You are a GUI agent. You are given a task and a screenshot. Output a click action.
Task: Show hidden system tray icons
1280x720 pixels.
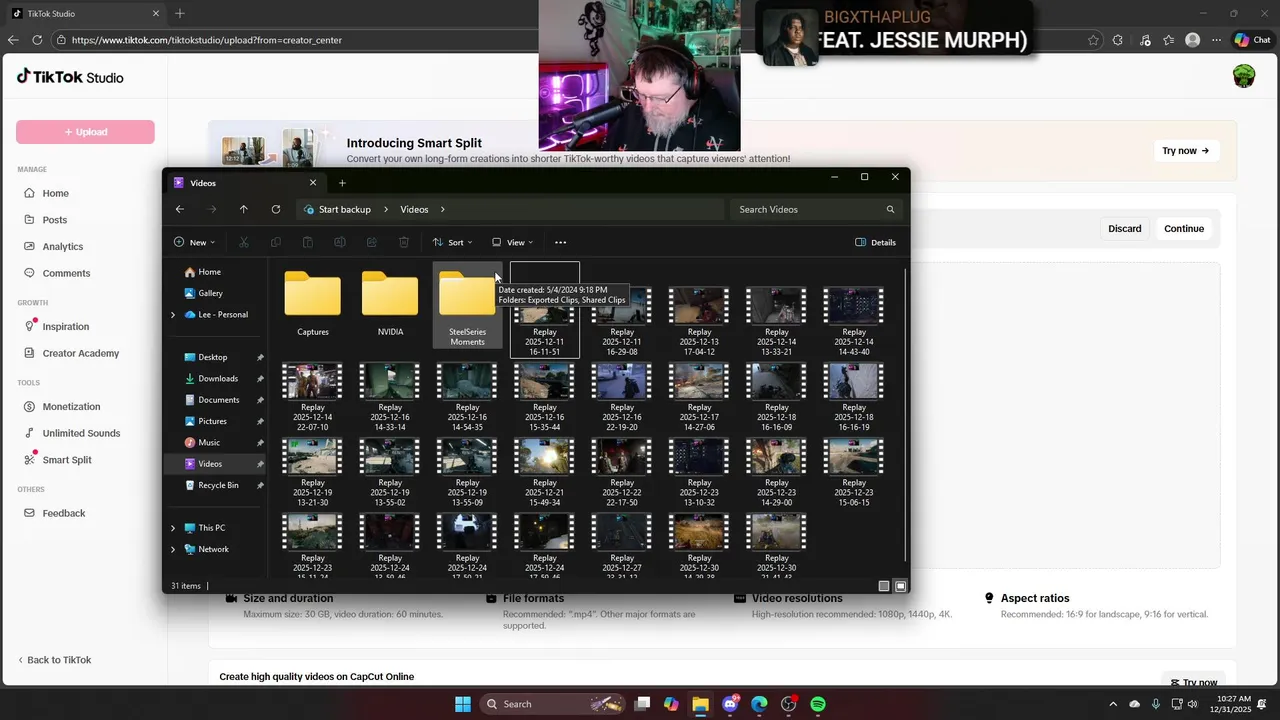(1113, 704)
